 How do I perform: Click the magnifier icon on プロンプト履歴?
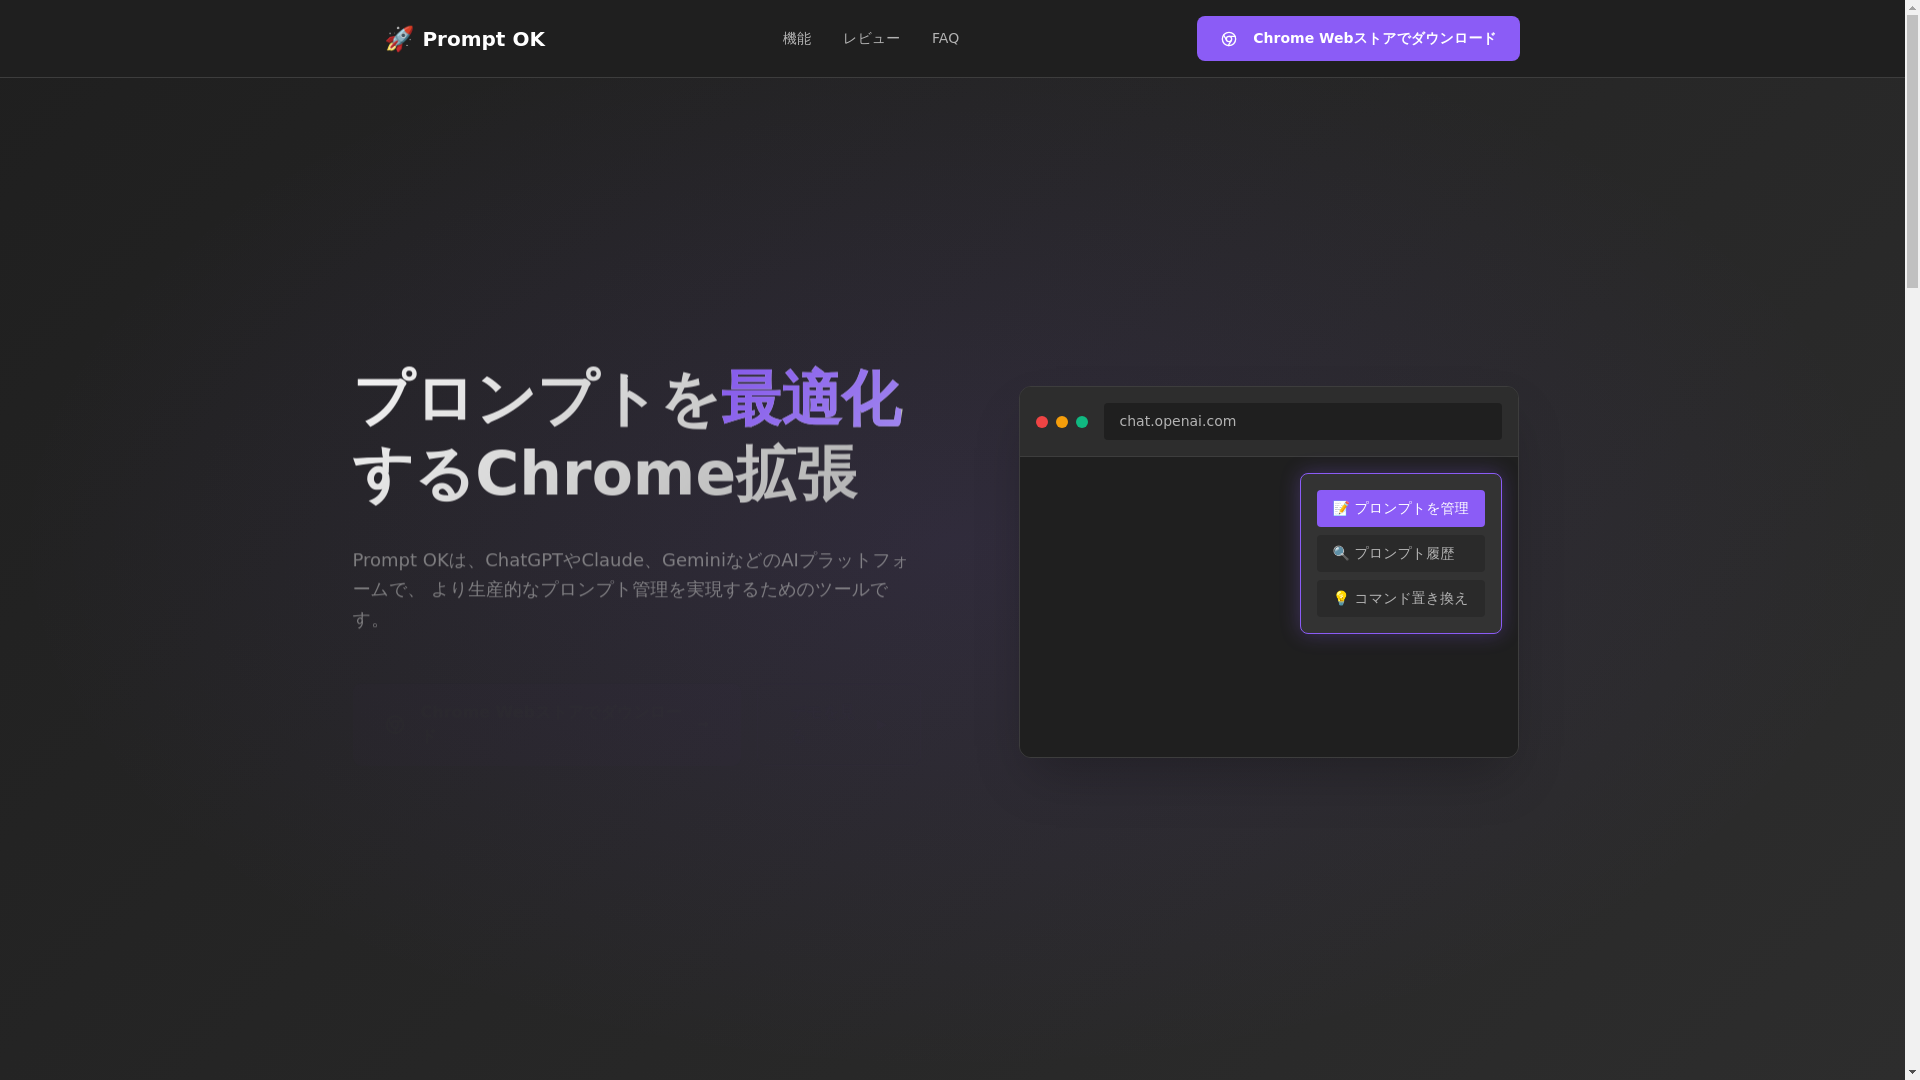click(1341, 553)
